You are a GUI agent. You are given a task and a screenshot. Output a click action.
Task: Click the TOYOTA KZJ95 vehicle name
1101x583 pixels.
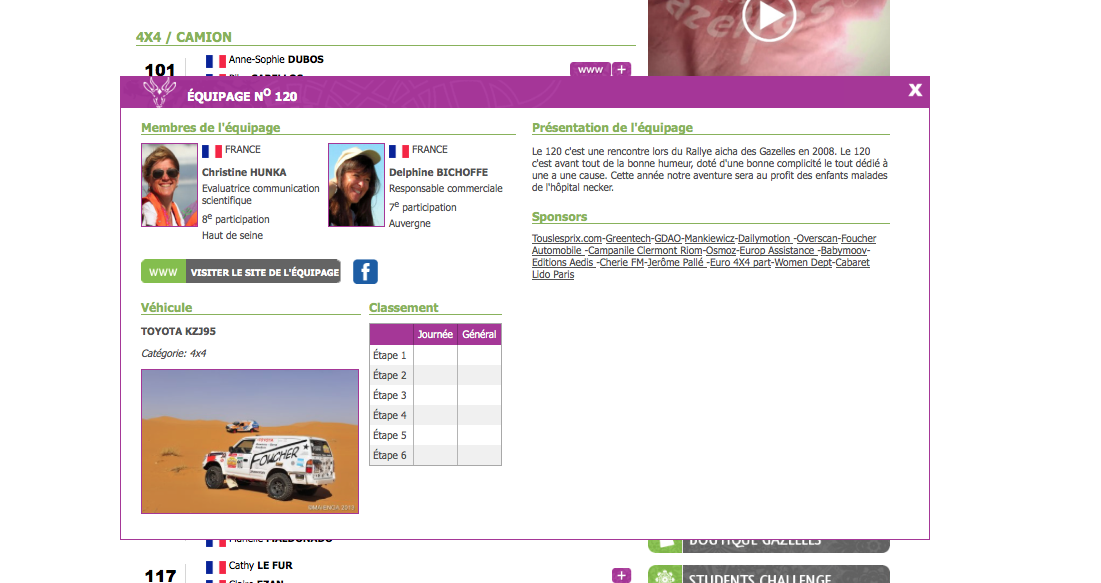tap(178, 332)
